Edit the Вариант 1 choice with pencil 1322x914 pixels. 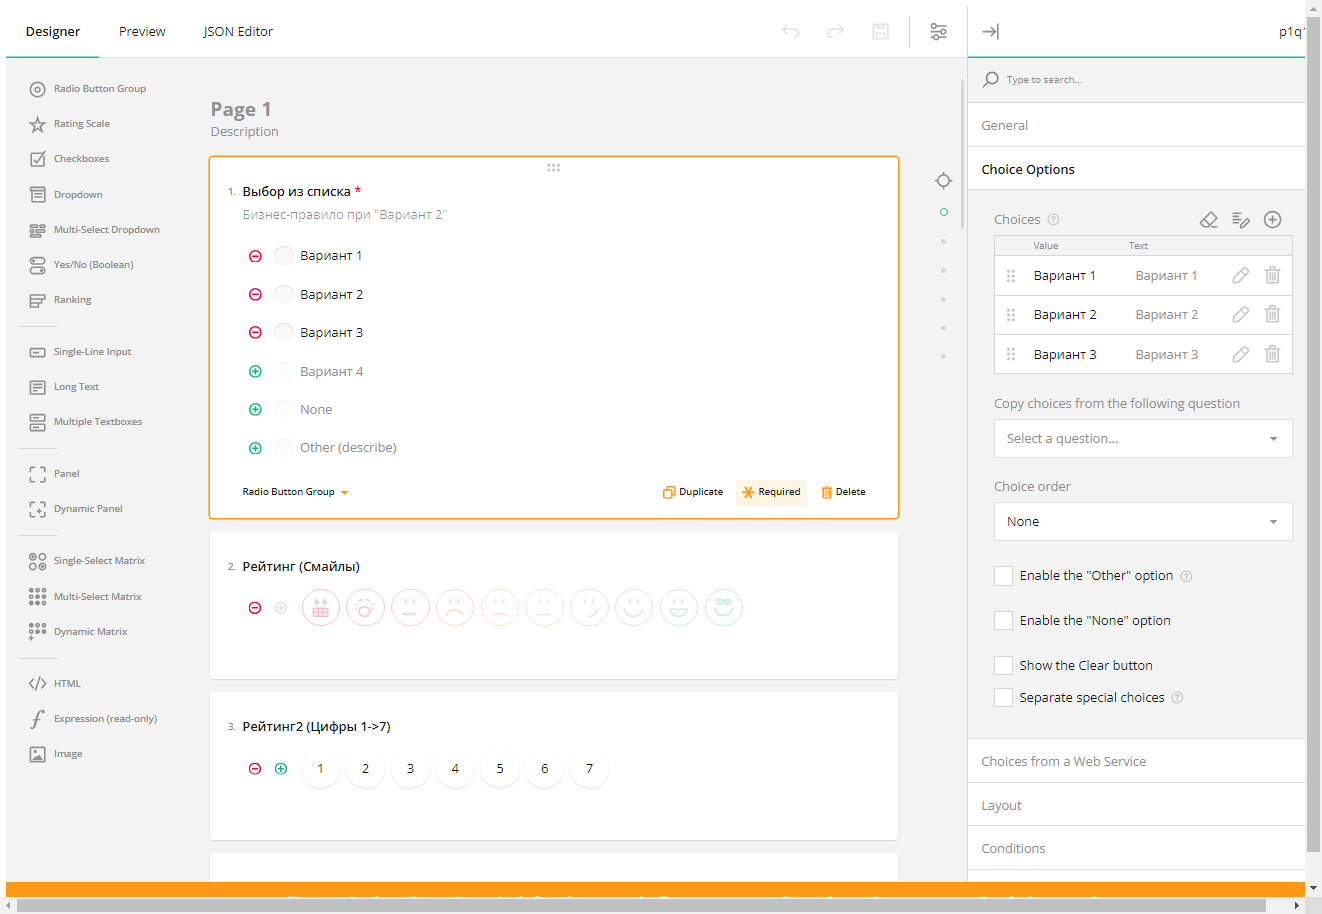1240,275
